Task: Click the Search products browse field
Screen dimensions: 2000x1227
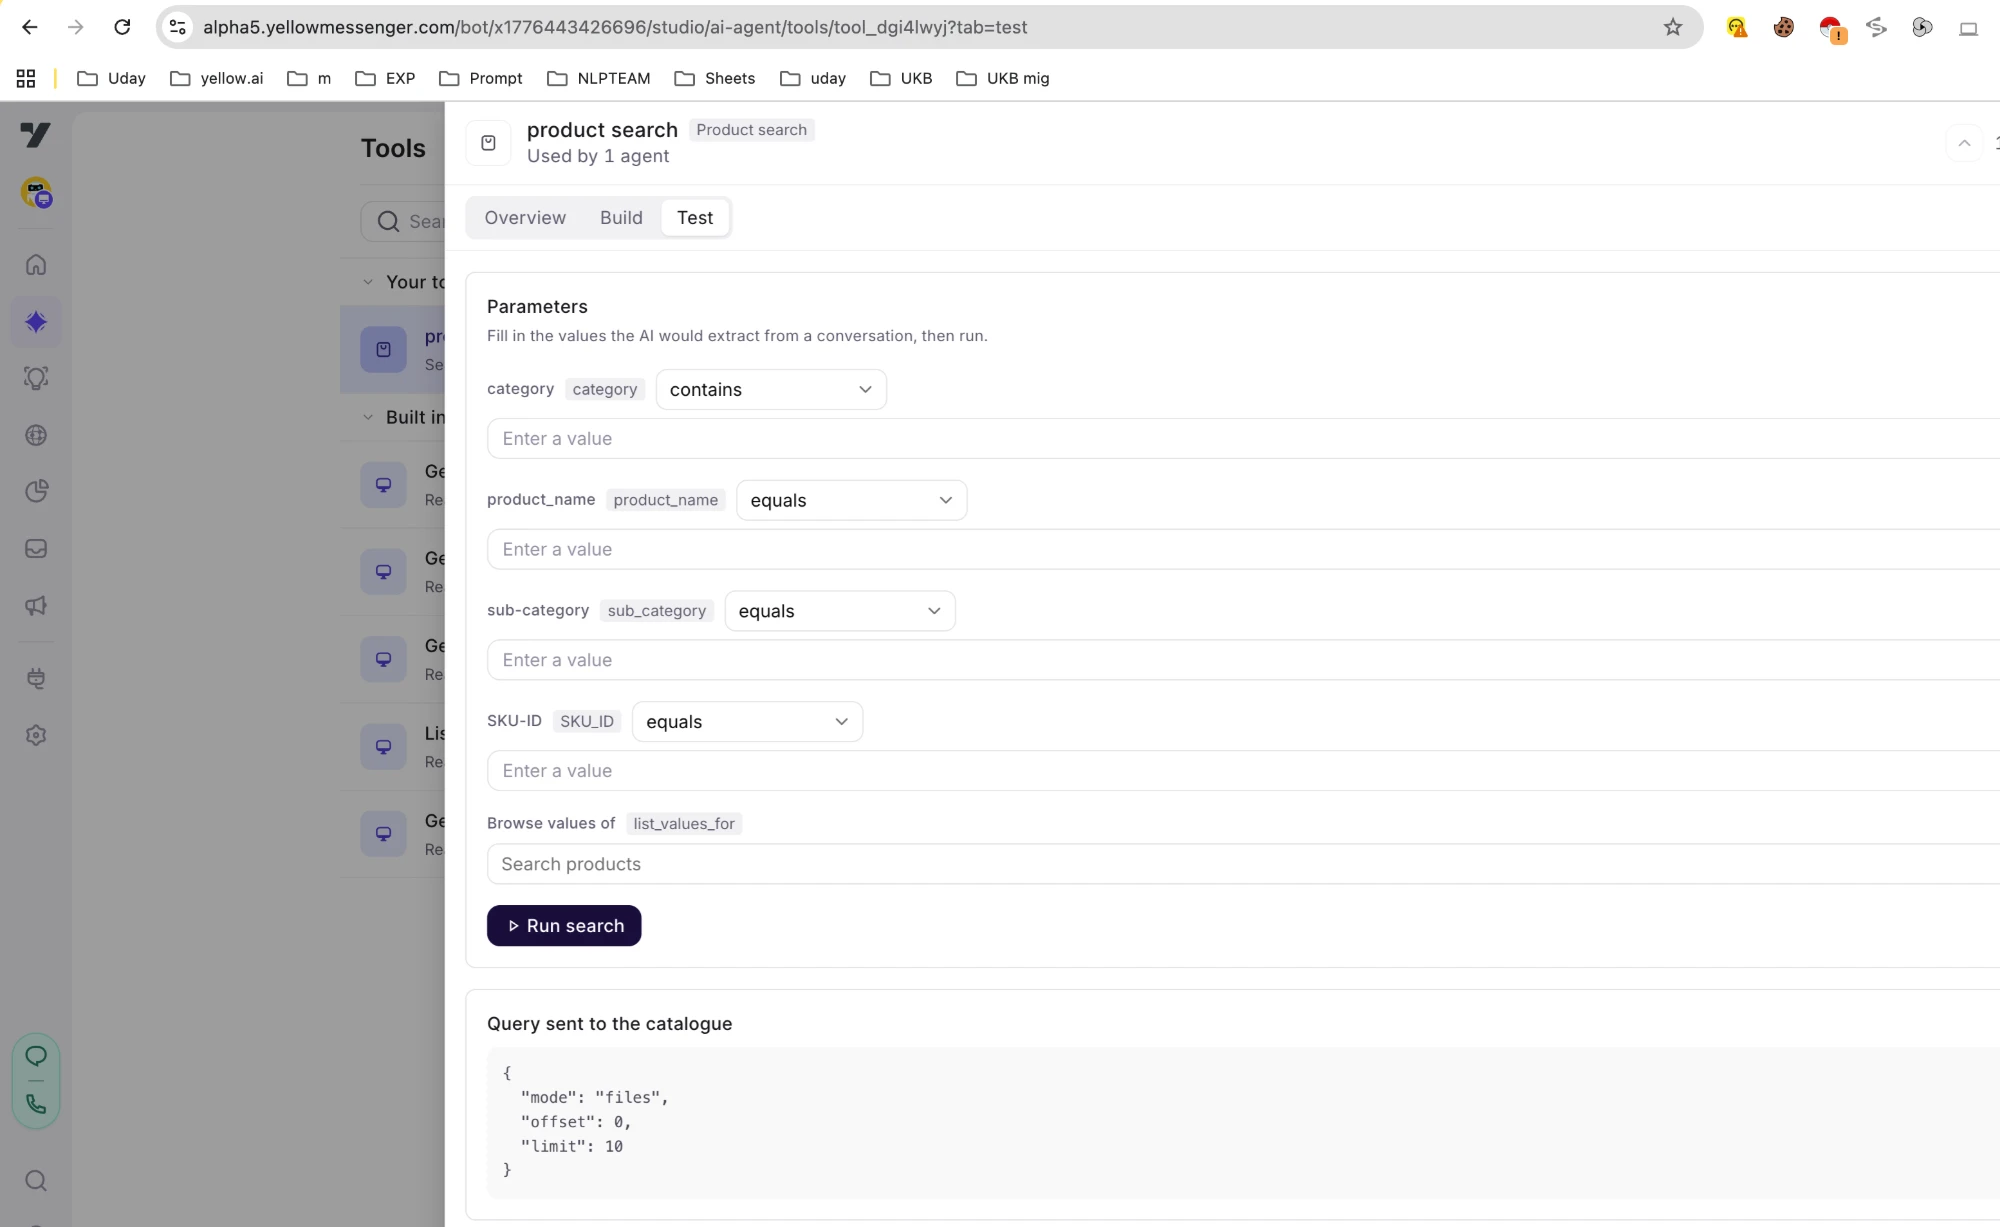Action: coord(1243,864)
